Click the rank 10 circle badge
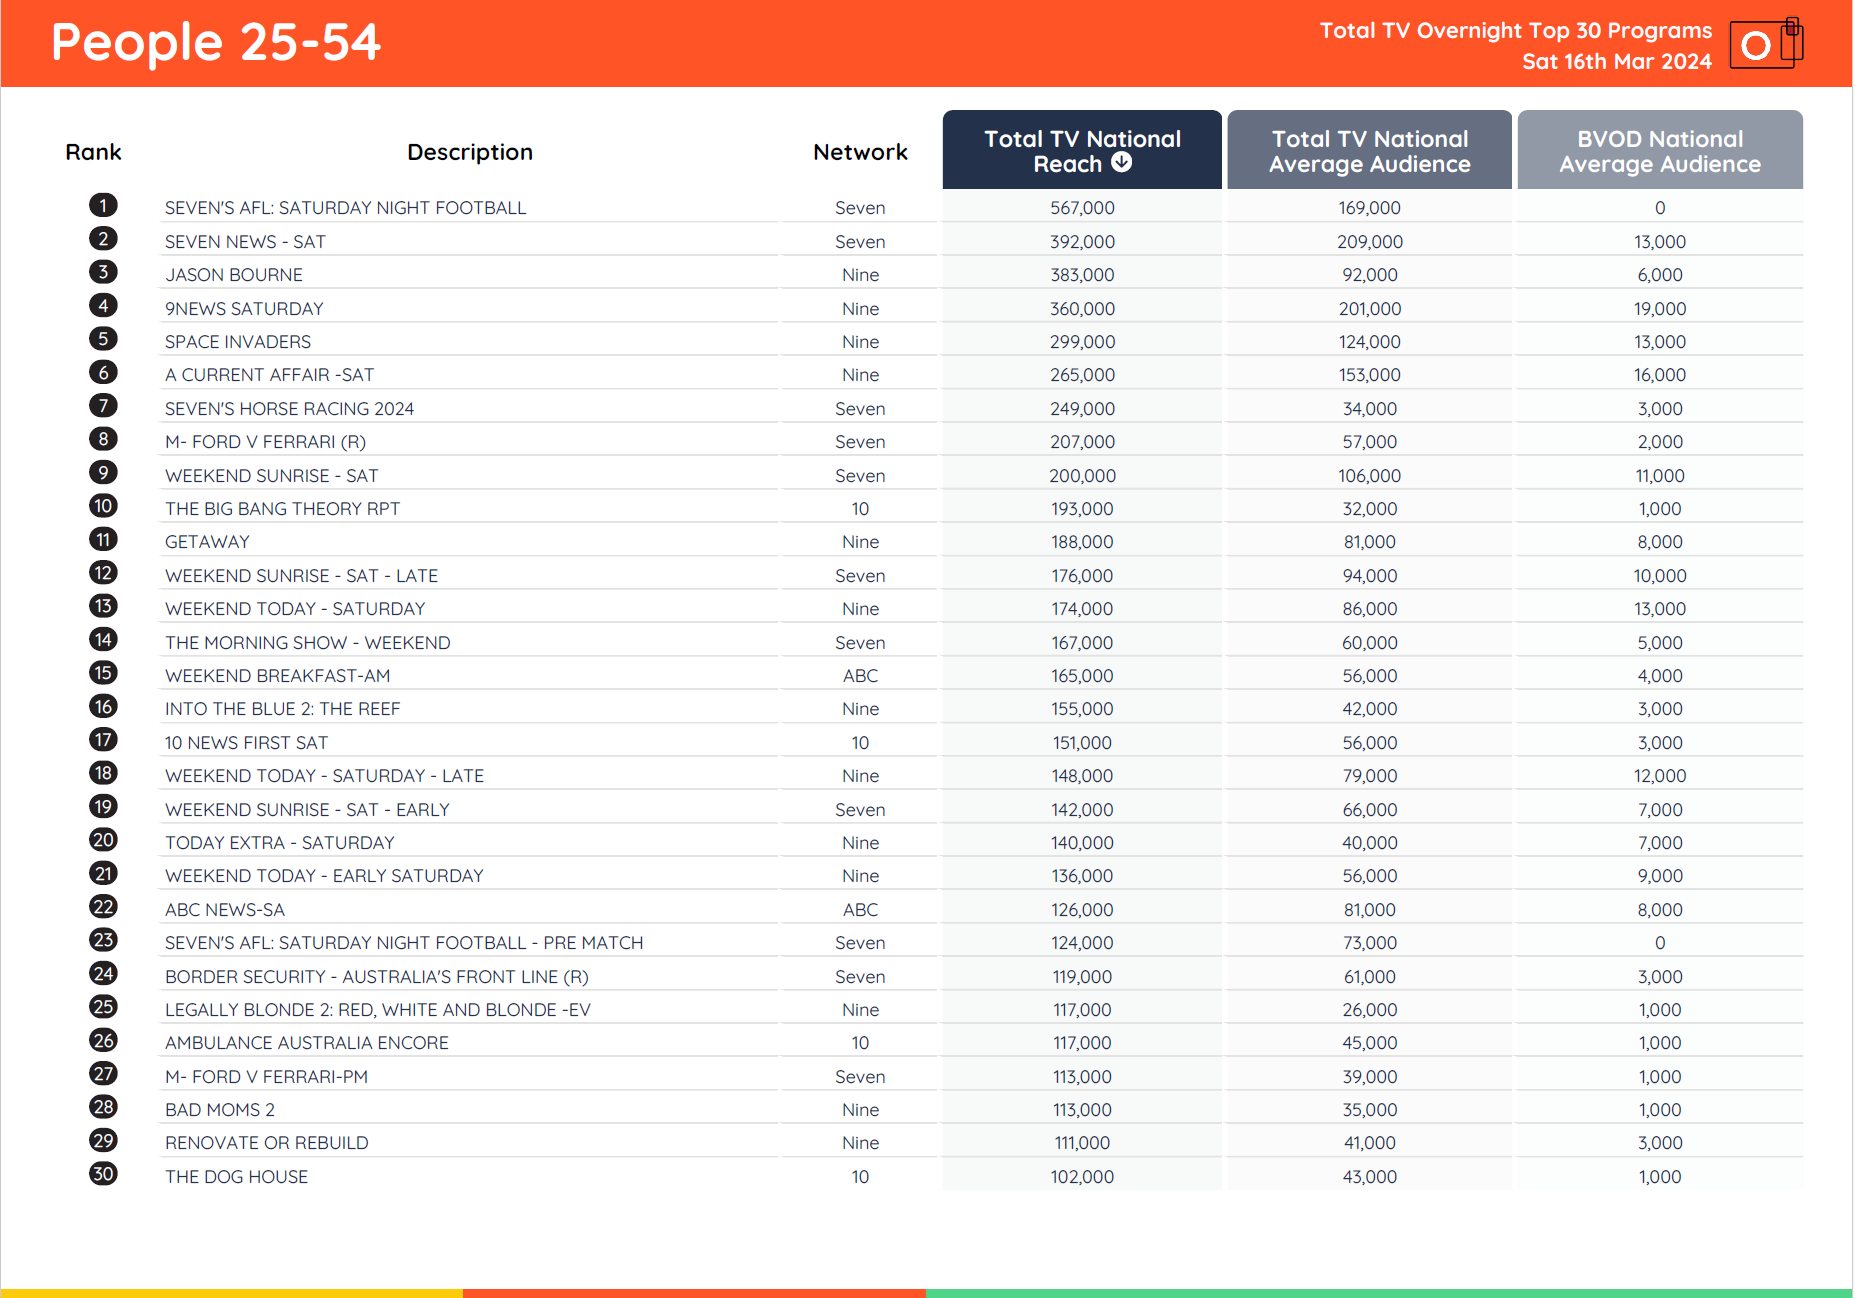 [103, 506]
